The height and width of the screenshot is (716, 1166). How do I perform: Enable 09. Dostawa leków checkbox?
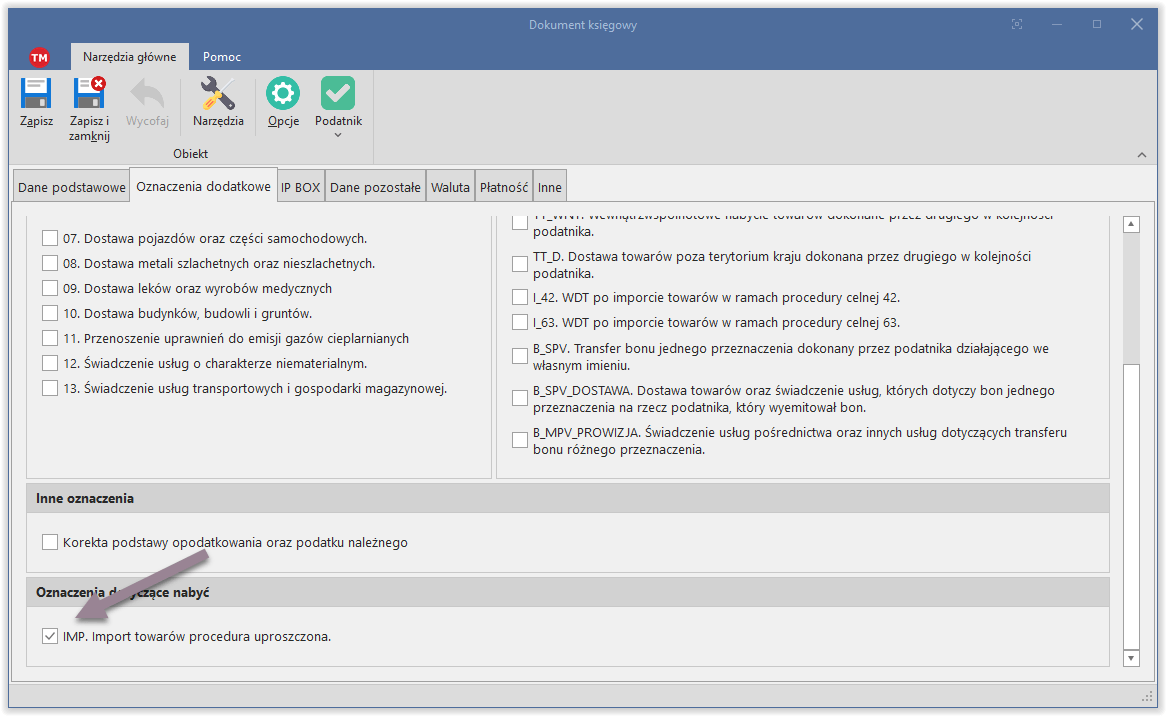[50, 289]
